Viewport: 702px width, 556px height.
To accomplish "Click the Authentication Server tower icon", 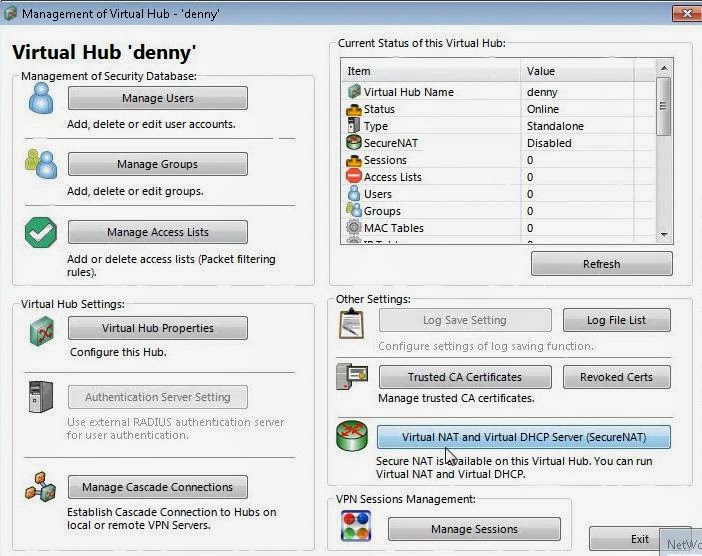I will (41, 397).
